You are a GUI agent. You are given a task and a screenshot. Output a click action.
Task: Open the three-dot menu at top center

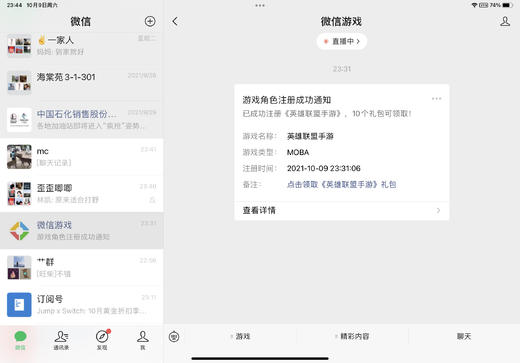point(260,6)
